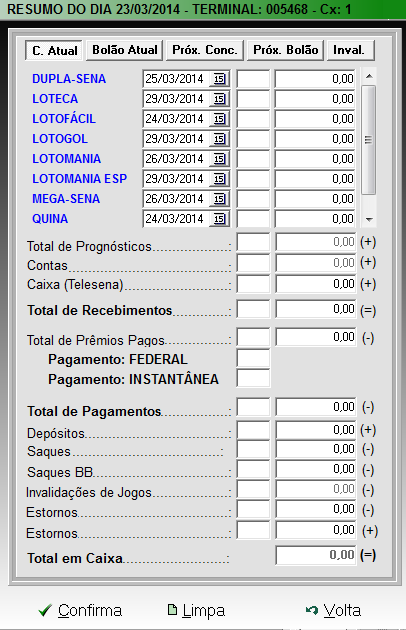The image size is (406, 630).
Task: Click the Depósitos value field
Action: pyautogui.click(x=316, y=430)
